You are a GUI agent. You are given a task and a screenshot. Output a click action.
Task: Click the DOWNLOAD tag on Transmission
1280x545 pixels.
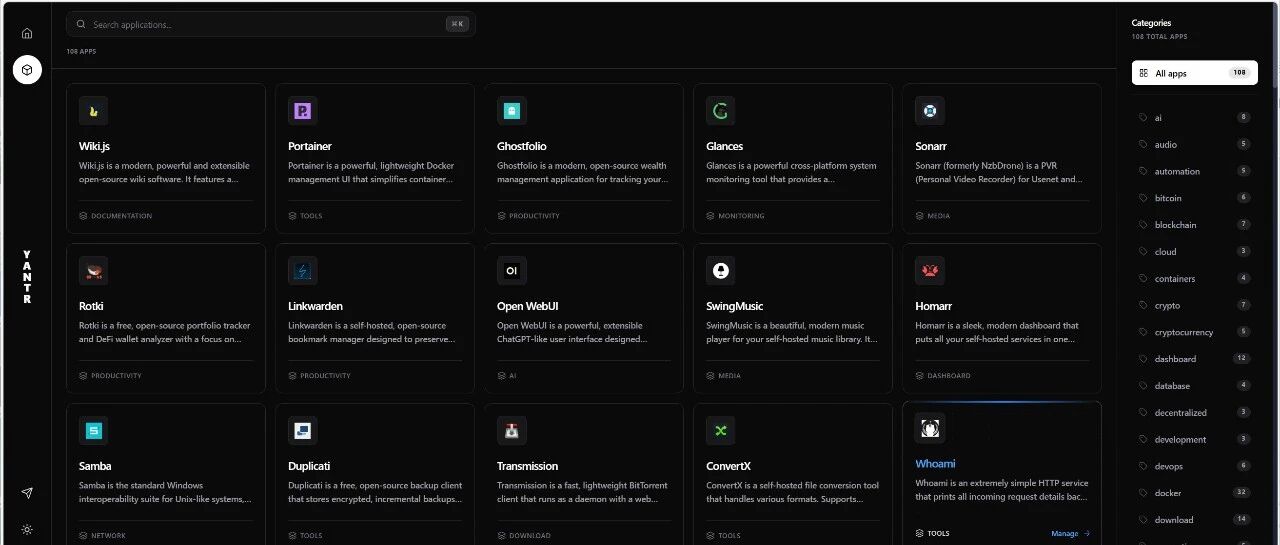click(524, 536)
